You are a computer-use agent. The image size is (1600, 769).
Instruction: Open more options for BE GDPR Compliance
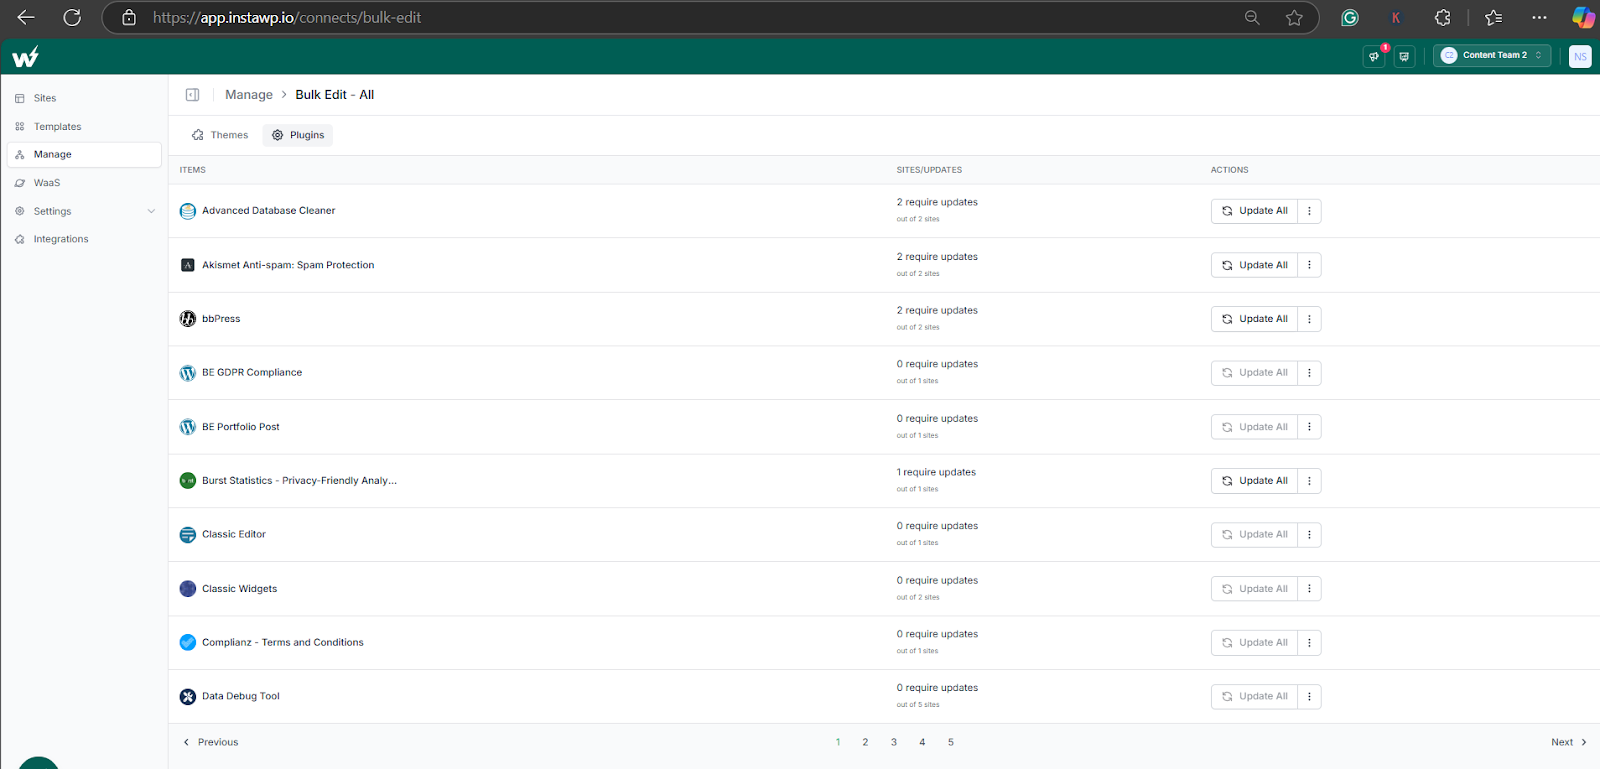click(1309, 373)
